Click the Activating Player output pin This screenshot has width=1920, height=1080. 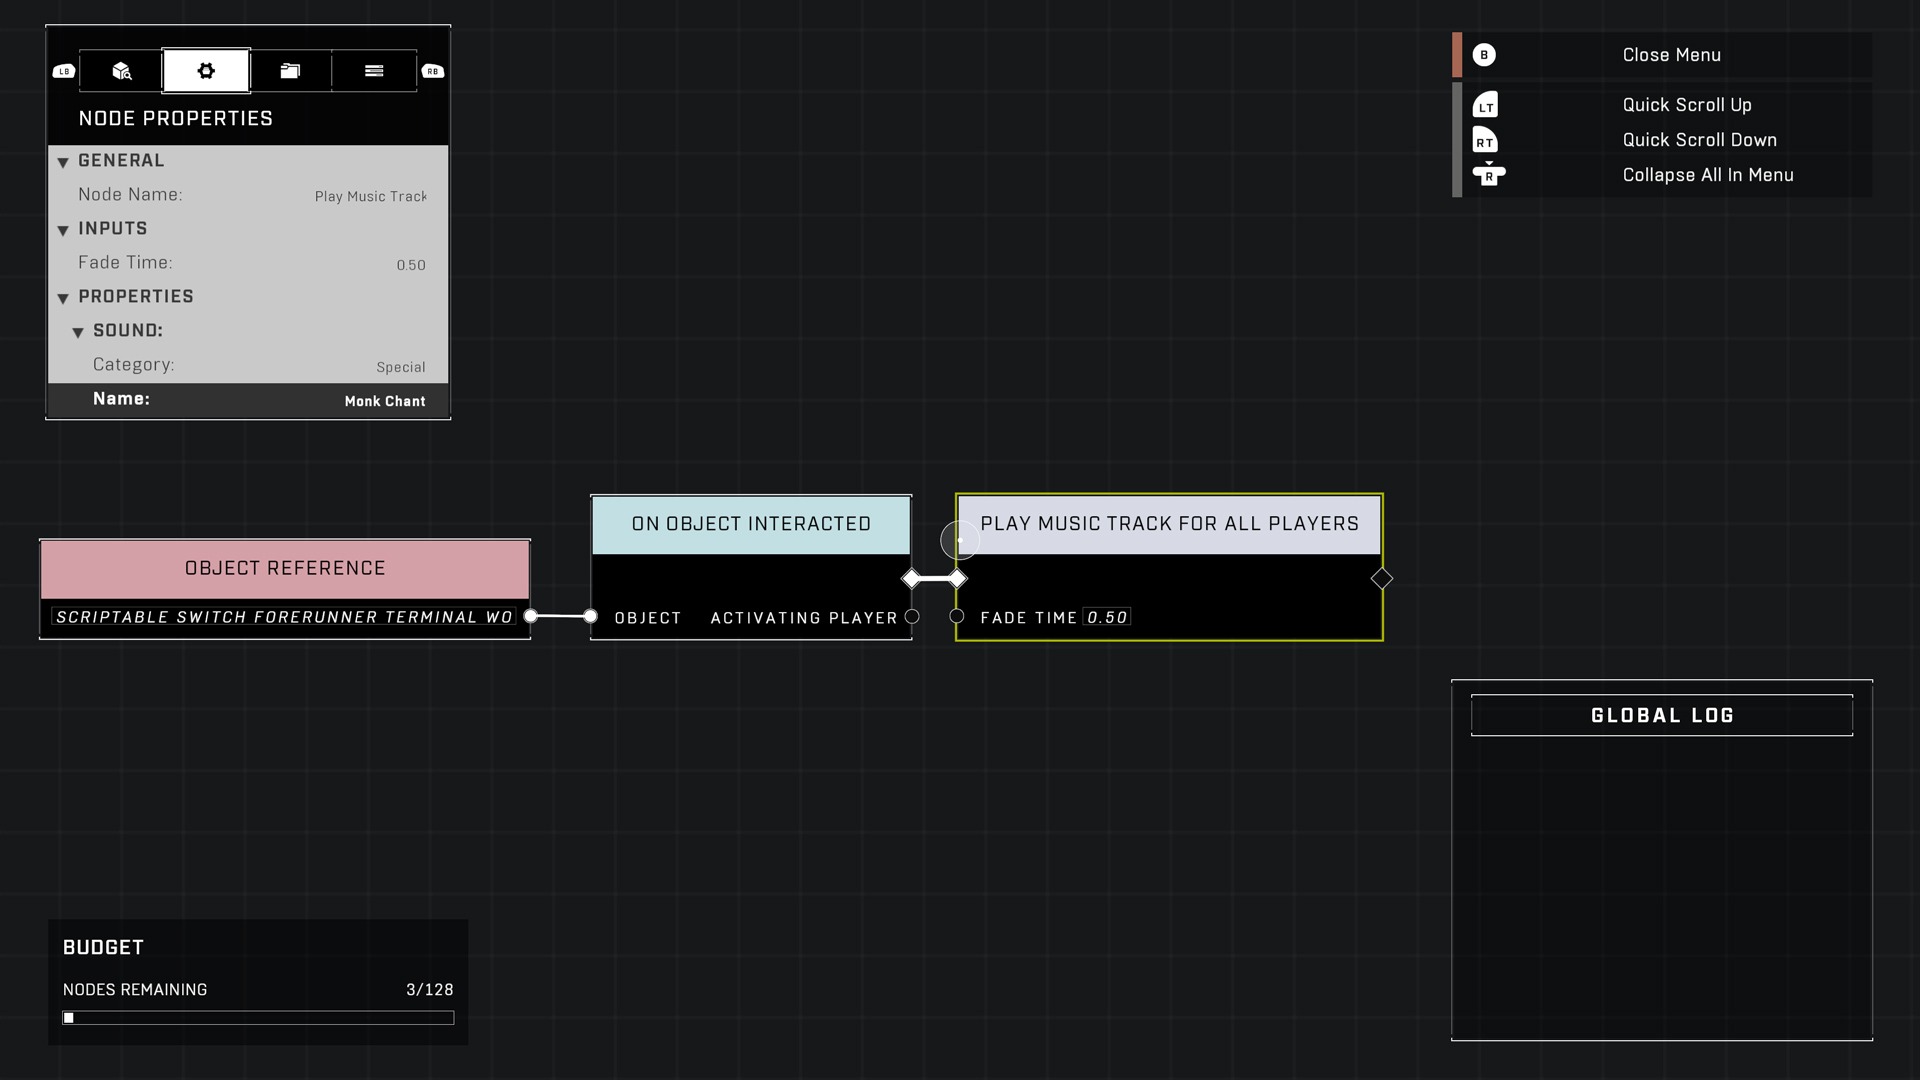tap(912, 617)
